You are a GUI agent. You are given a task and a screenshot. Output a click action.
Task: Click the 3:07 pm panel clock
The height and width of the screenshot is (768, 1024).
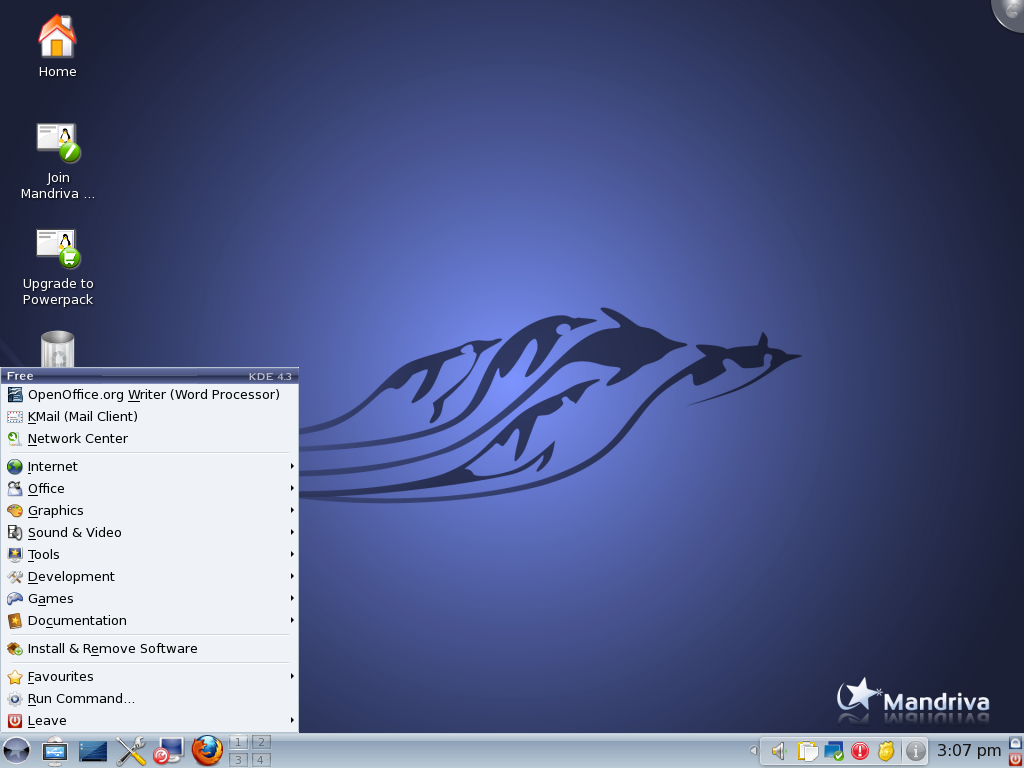[968, 751]
